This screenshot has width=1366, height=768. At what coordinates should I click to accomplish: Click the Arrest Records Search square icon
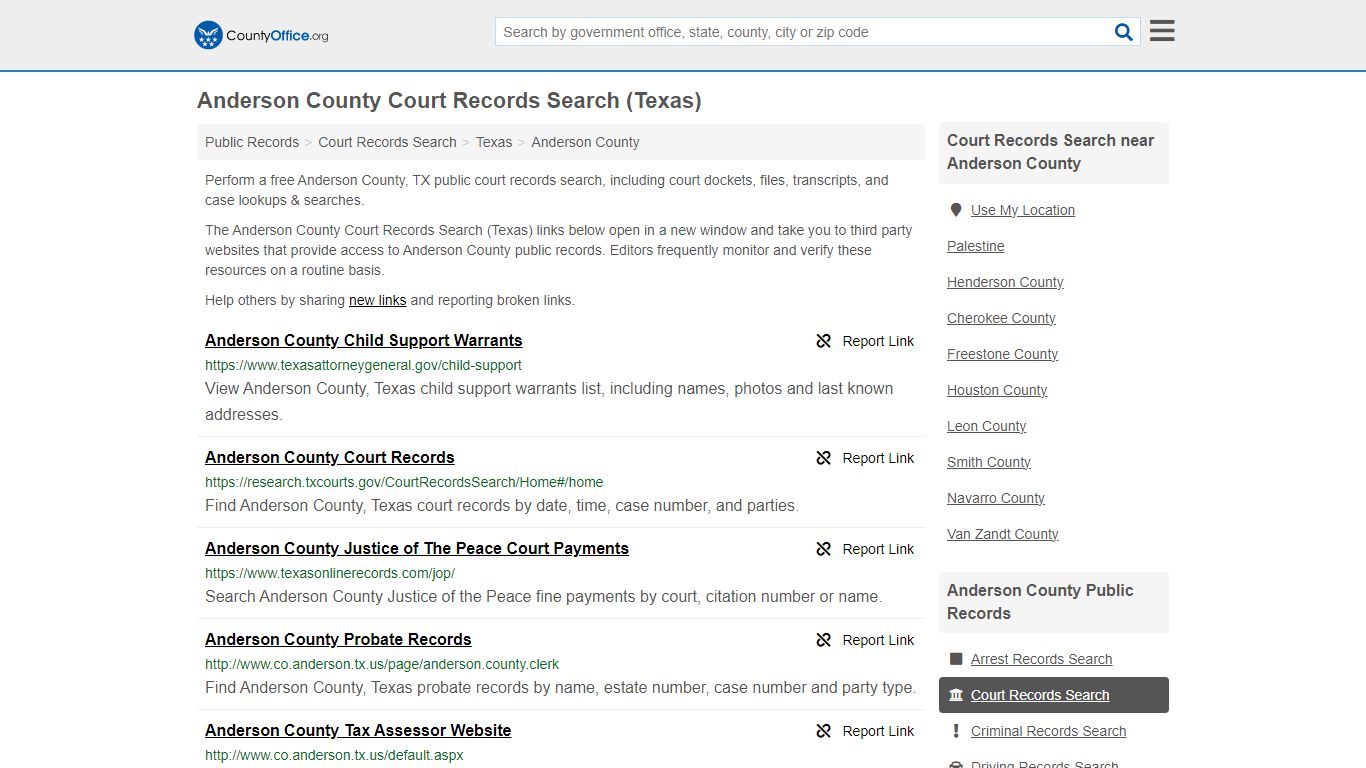coord(956,659)
